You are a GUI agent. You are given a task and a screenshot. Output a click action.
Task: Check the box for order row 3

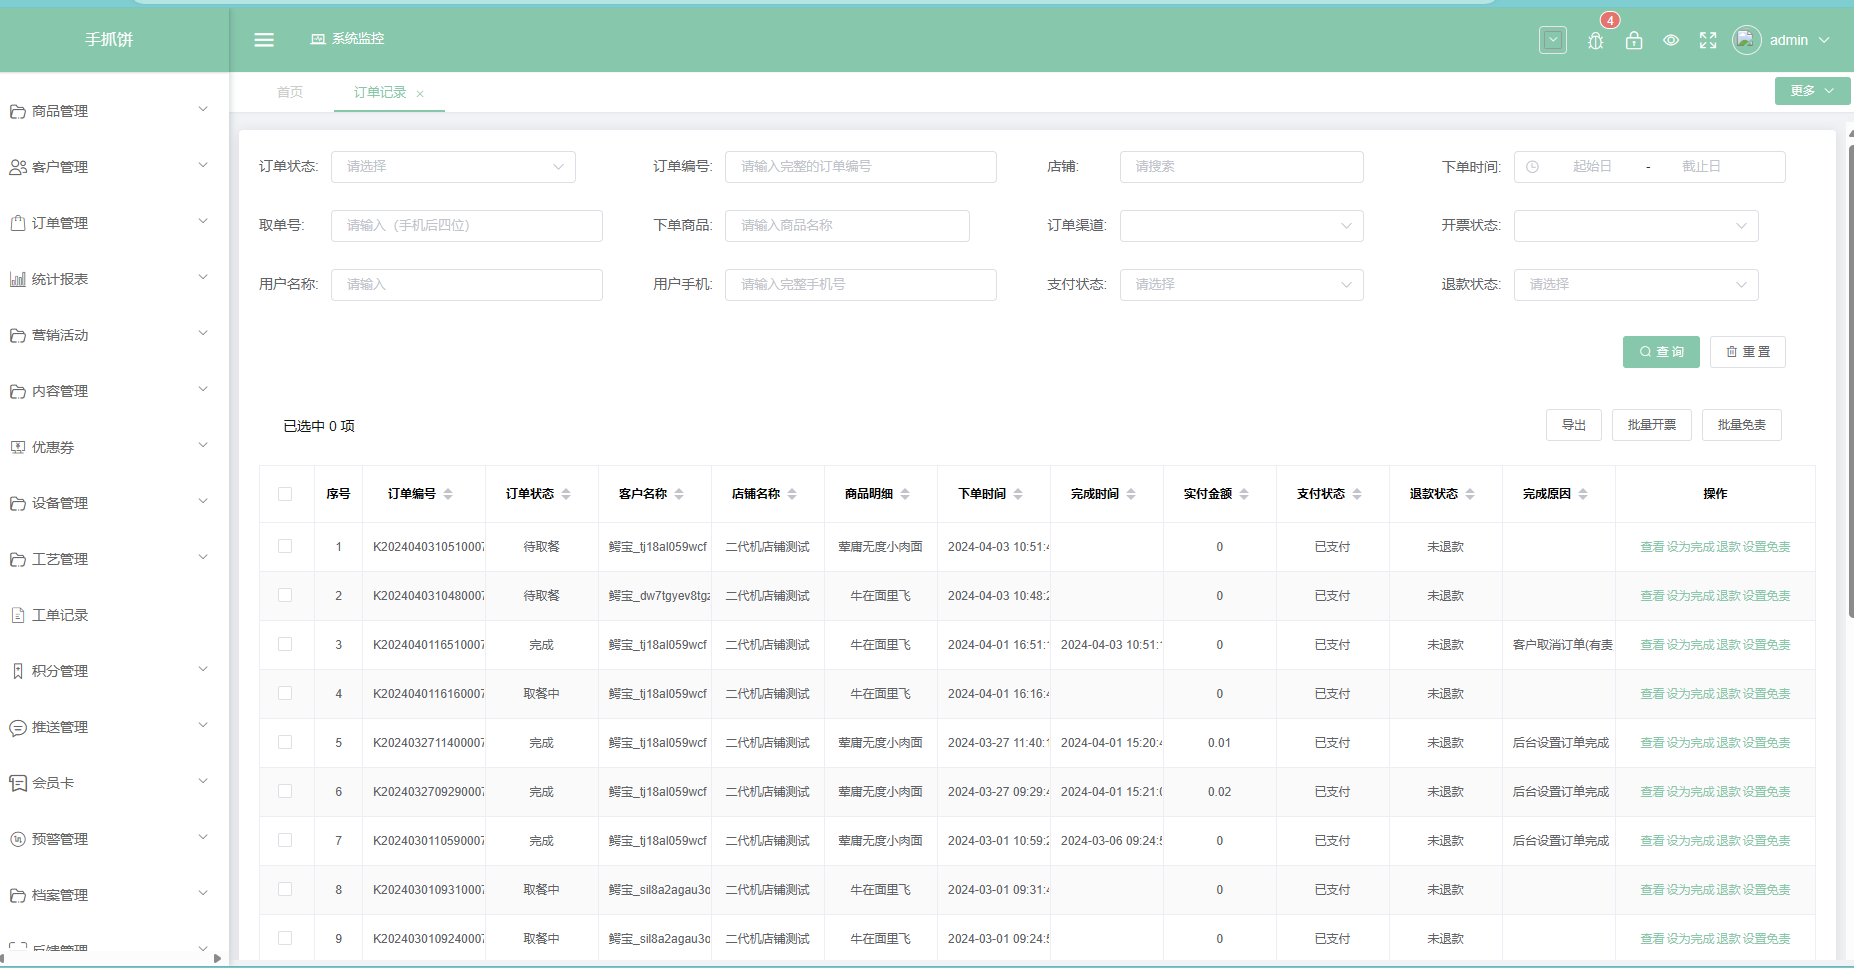(285, 644)
